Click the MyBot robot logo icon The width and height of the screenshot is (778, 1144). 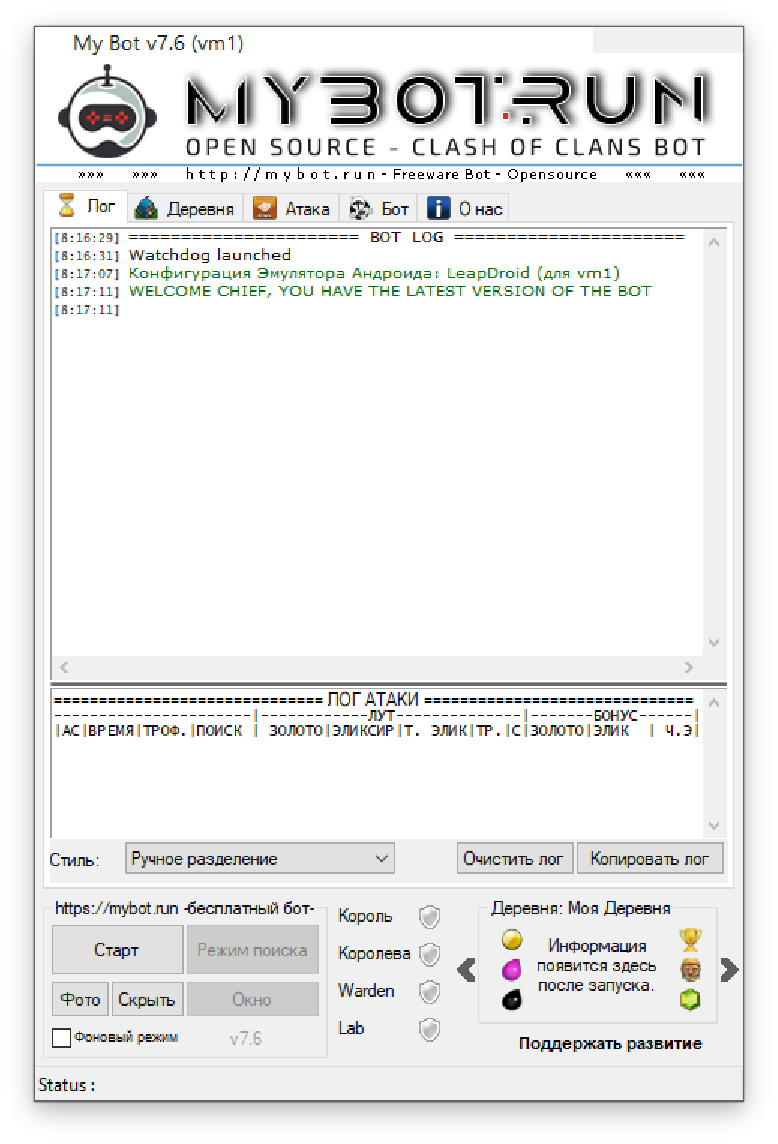pos(107,112)
